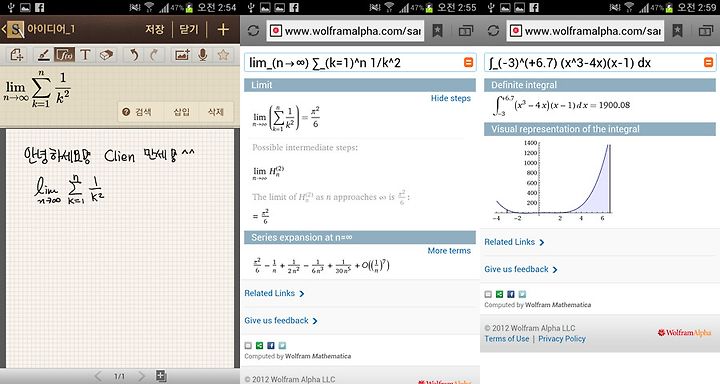Screen dimensions: 720x384
Task: Tap the orange icon in the integral query field
Action: click(x=708, y=62)
